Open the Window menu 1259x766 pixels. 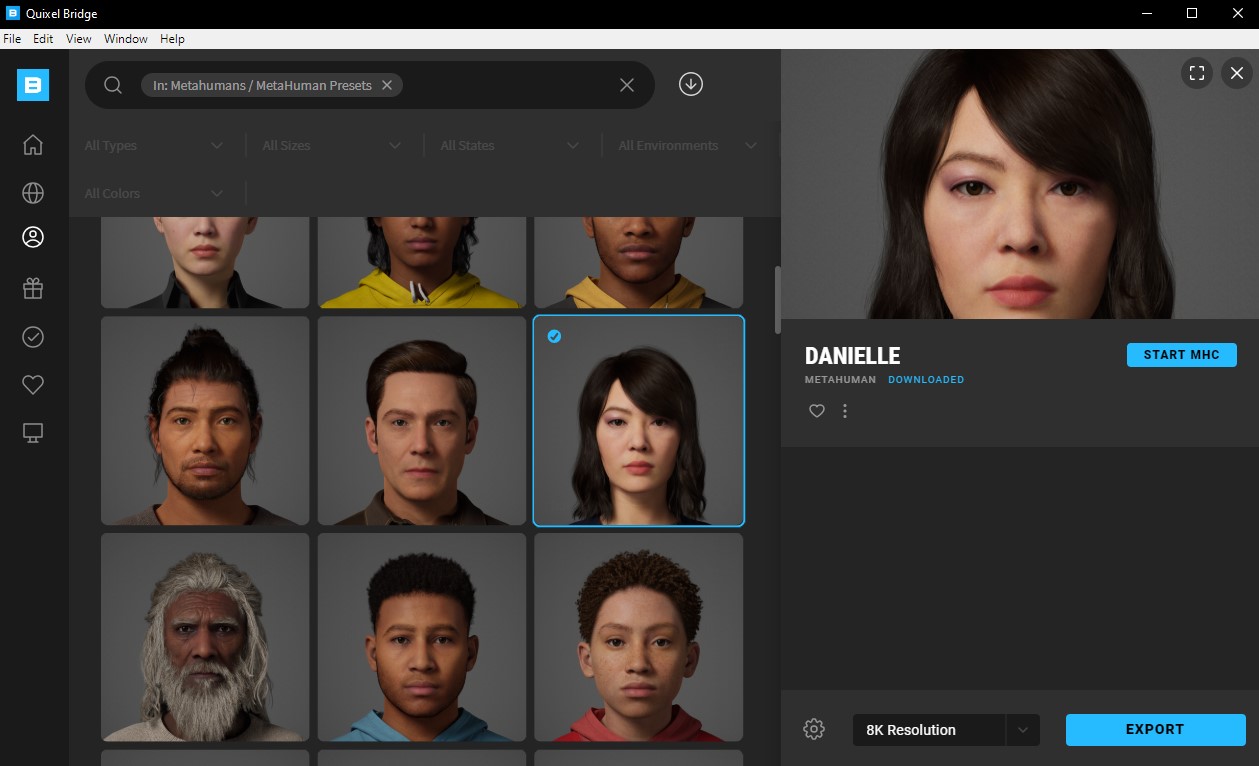coord(125,39)
